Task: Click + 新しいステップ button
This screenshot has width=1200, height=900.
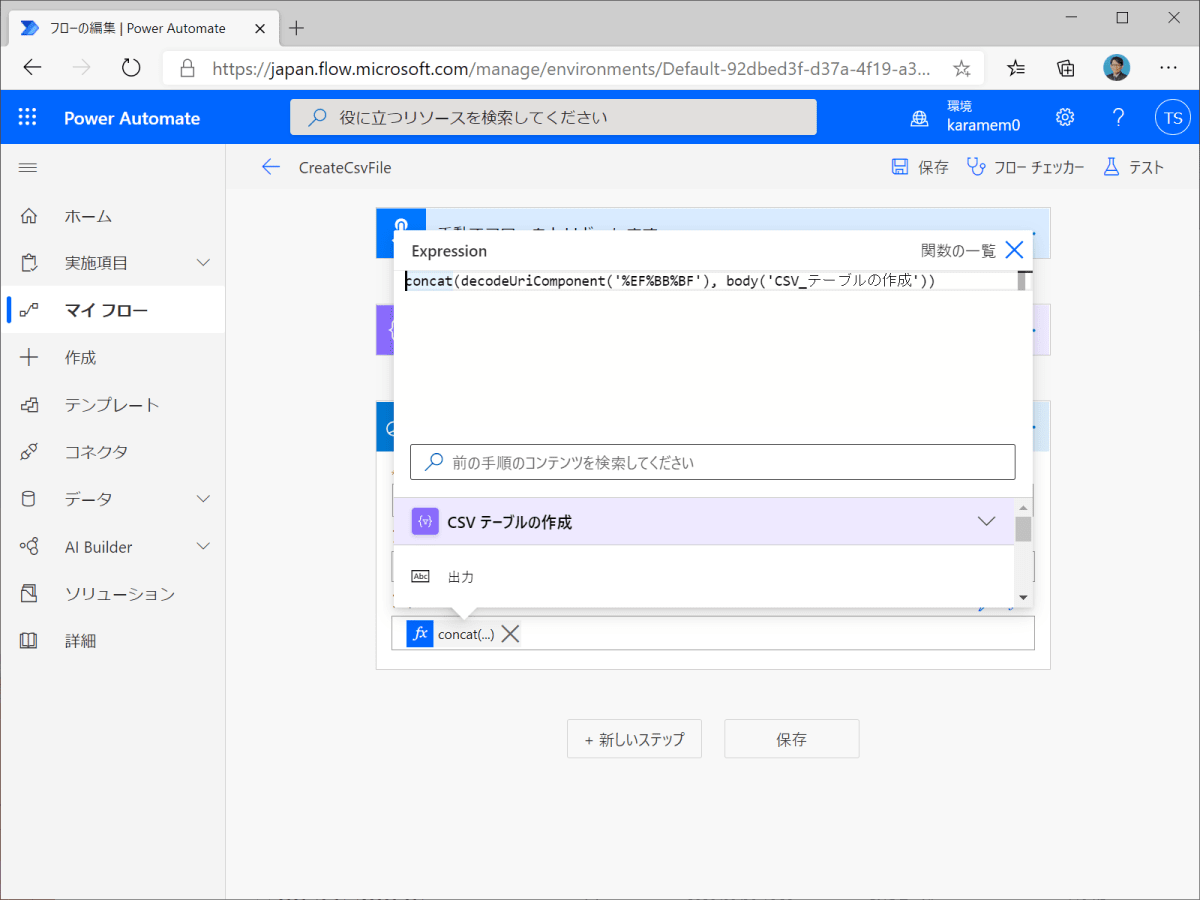Action: pos(634,739)
